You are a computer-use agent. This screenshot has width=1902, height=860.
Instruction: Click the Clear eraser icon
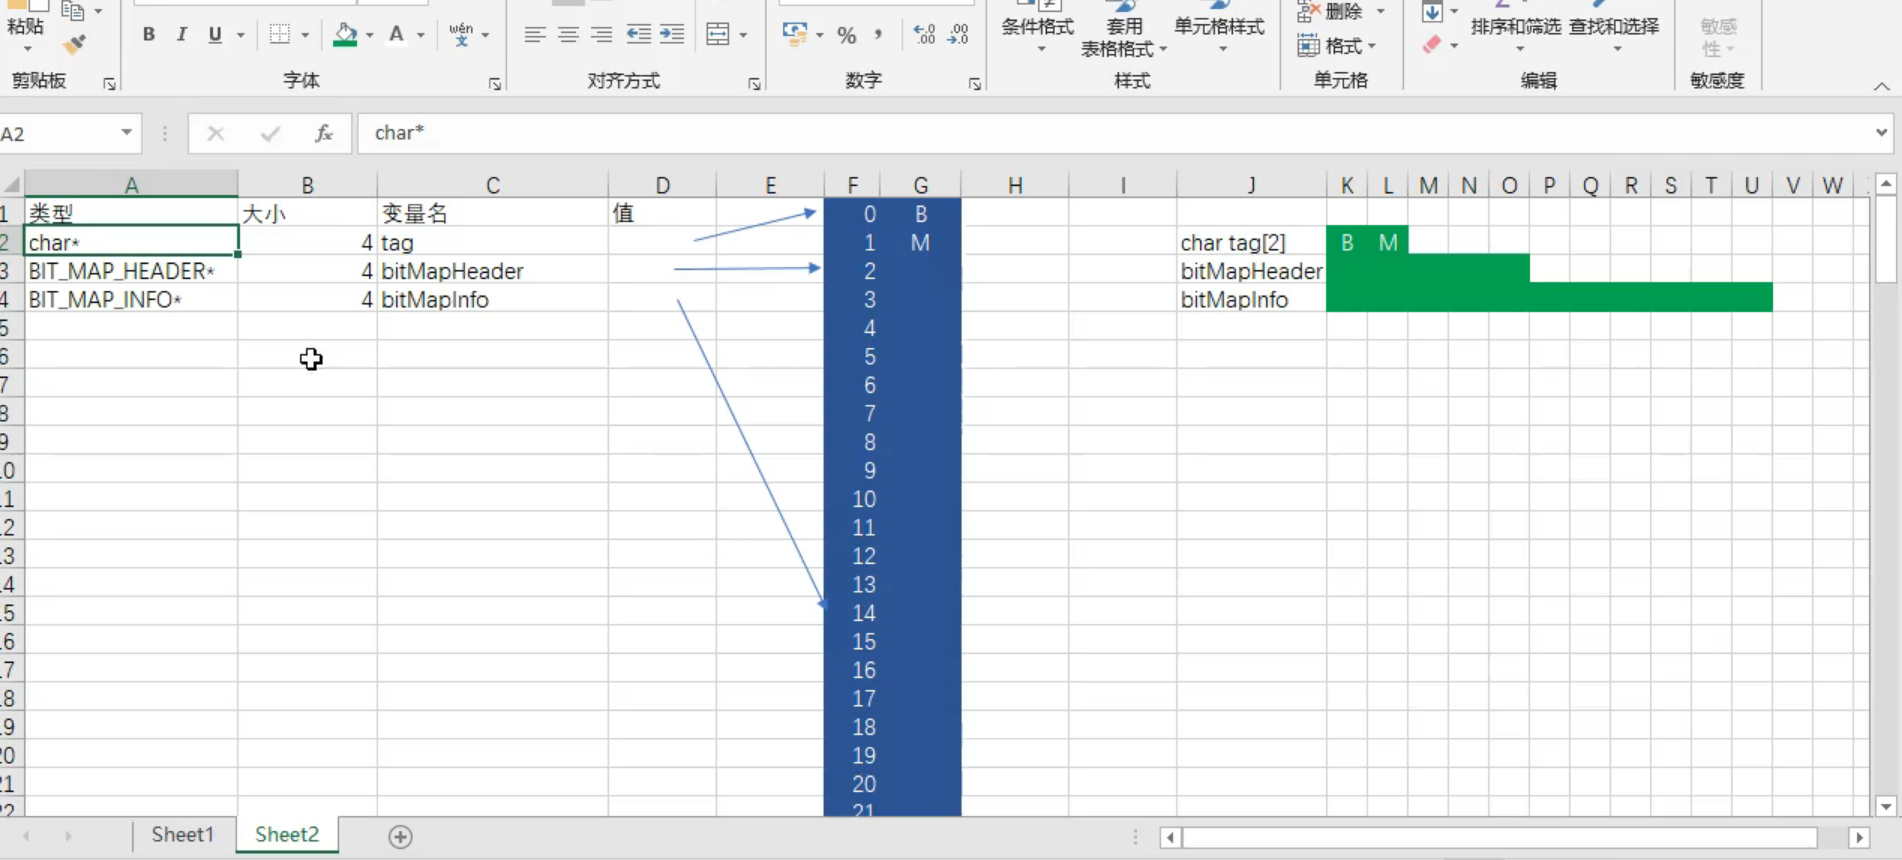click(1432, 45)
